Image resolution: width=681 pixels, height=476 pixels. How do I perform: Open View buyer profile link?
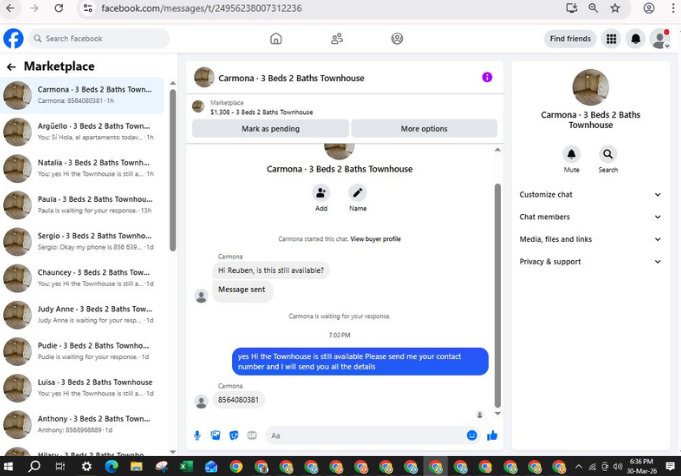(x=375, y=239)
